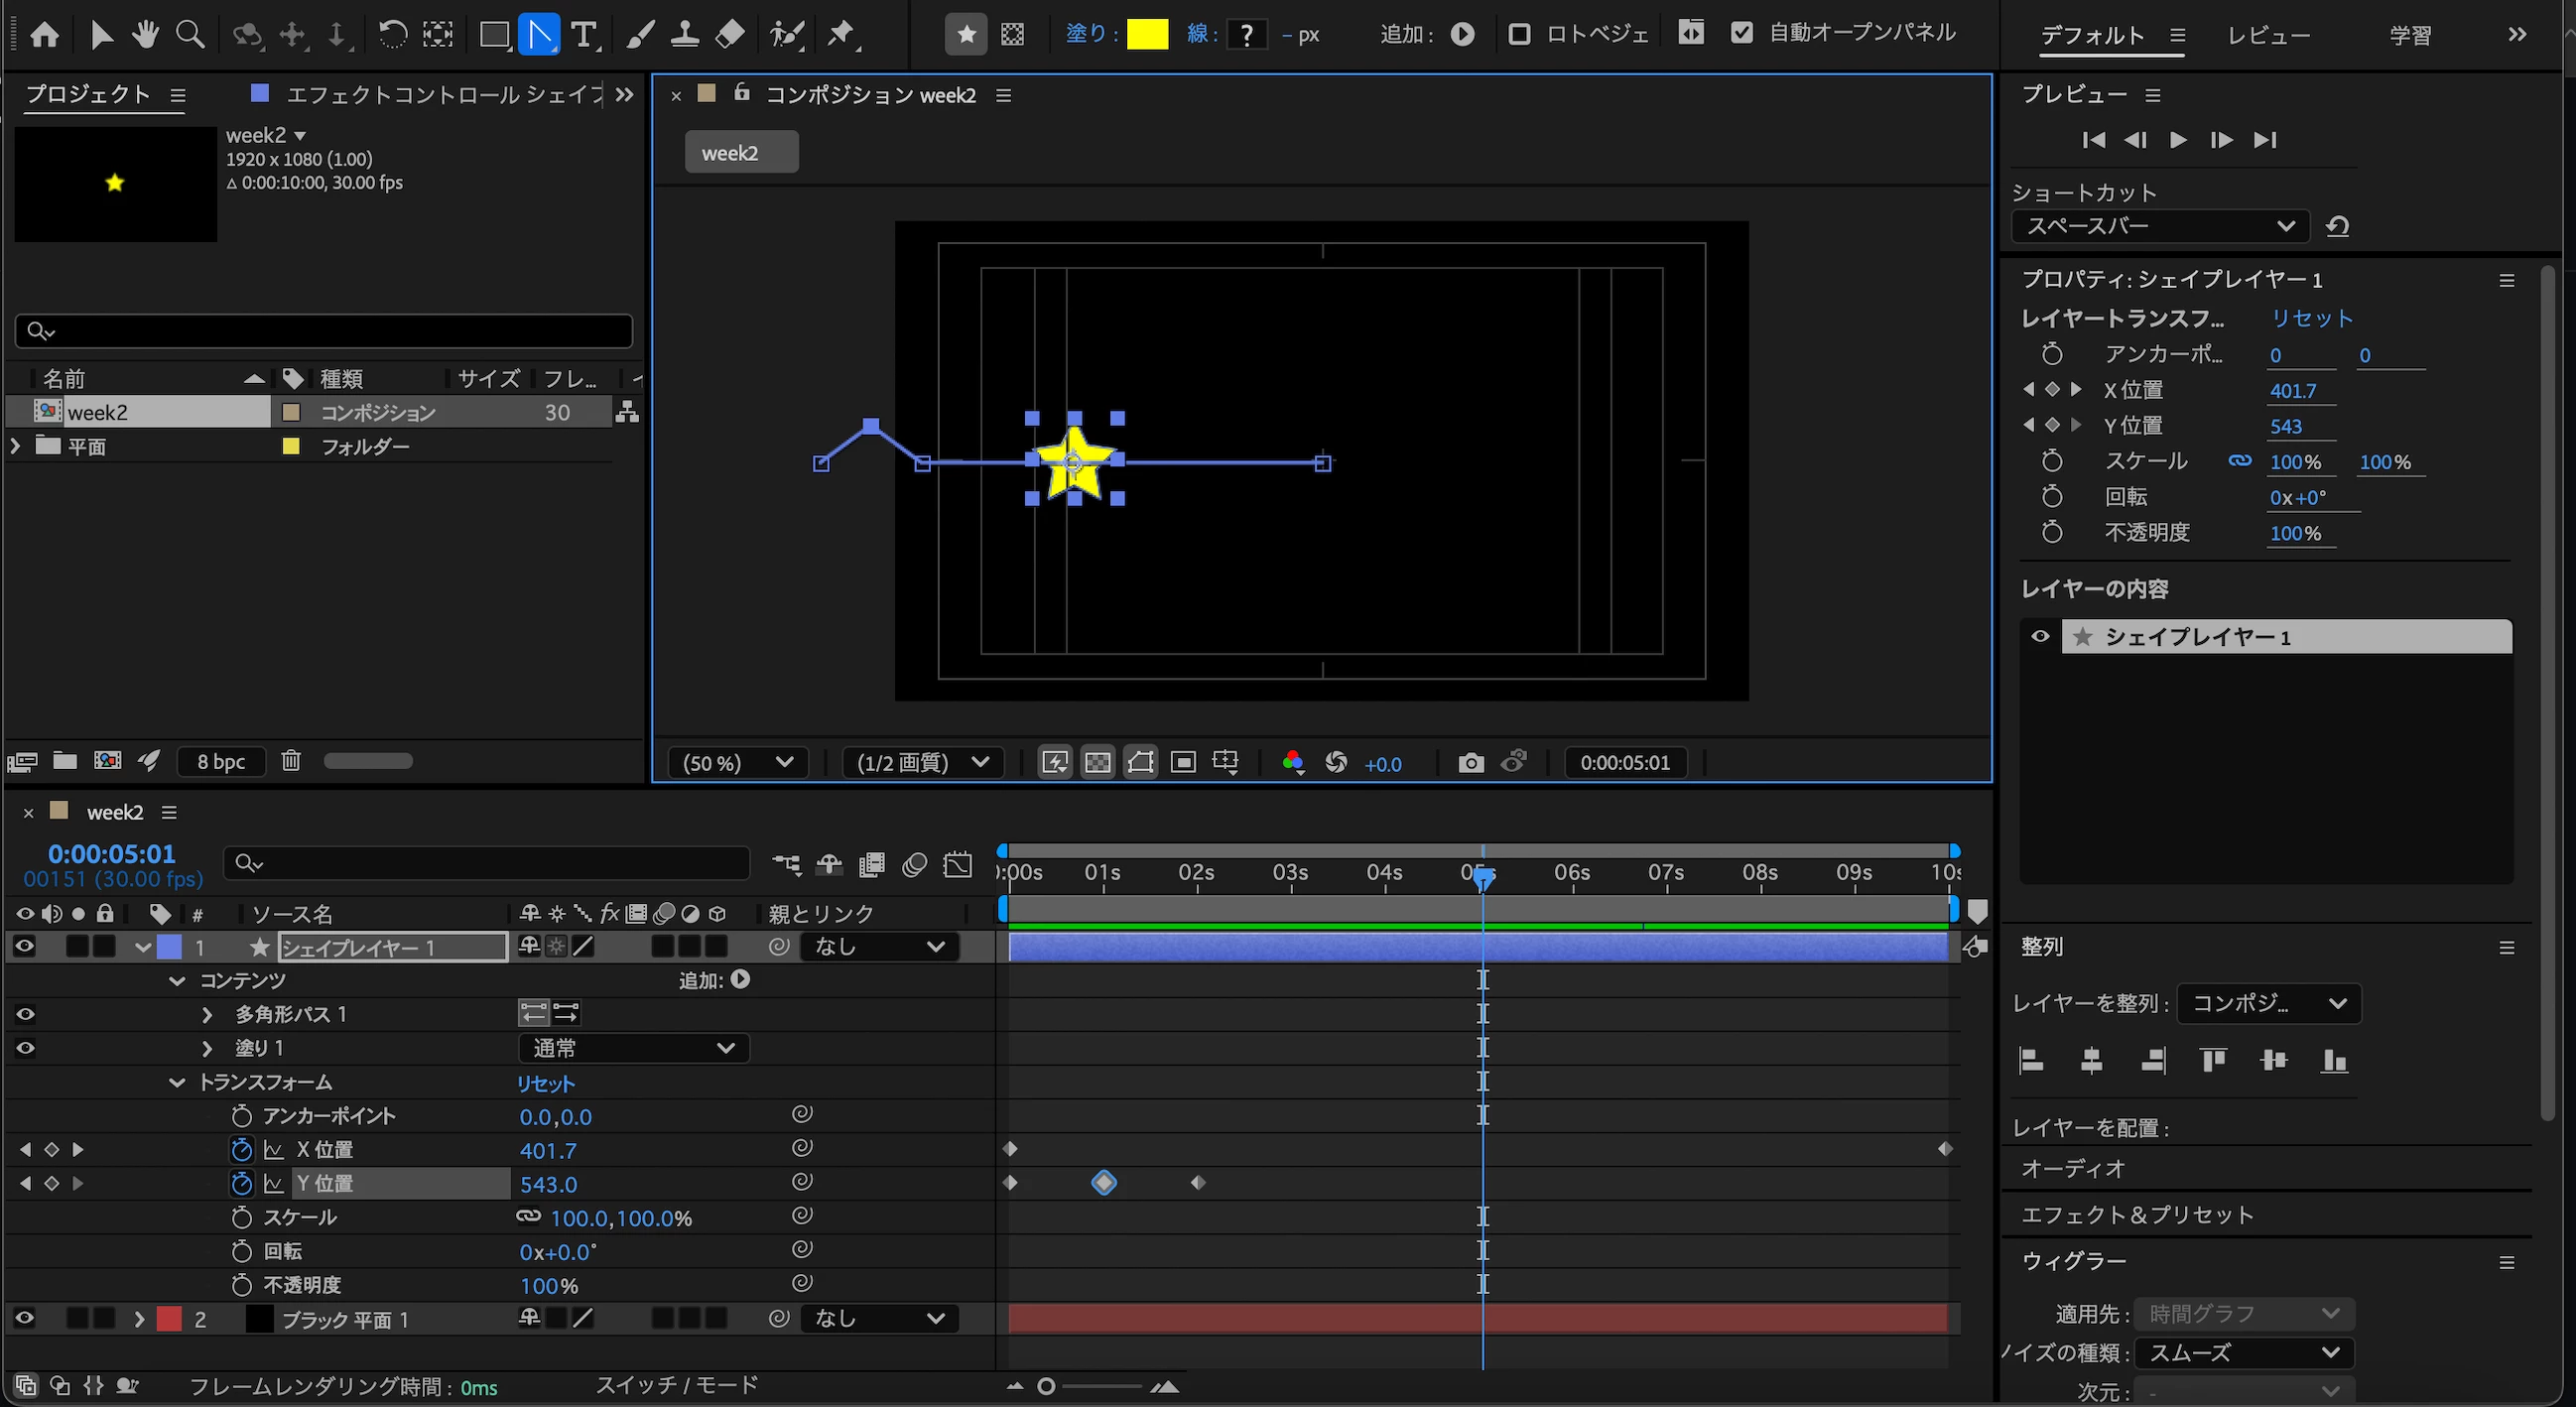
Task: Click the trash delete icon in Project panel
Action: point(291,761)
